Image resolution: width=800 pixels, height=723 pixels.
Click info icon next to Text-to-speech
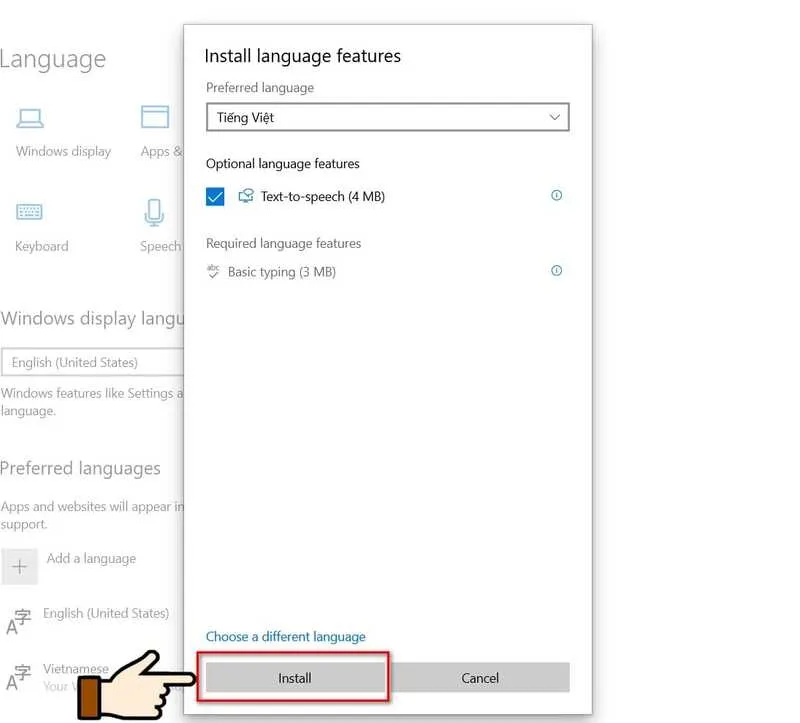(x=557, y=196)
